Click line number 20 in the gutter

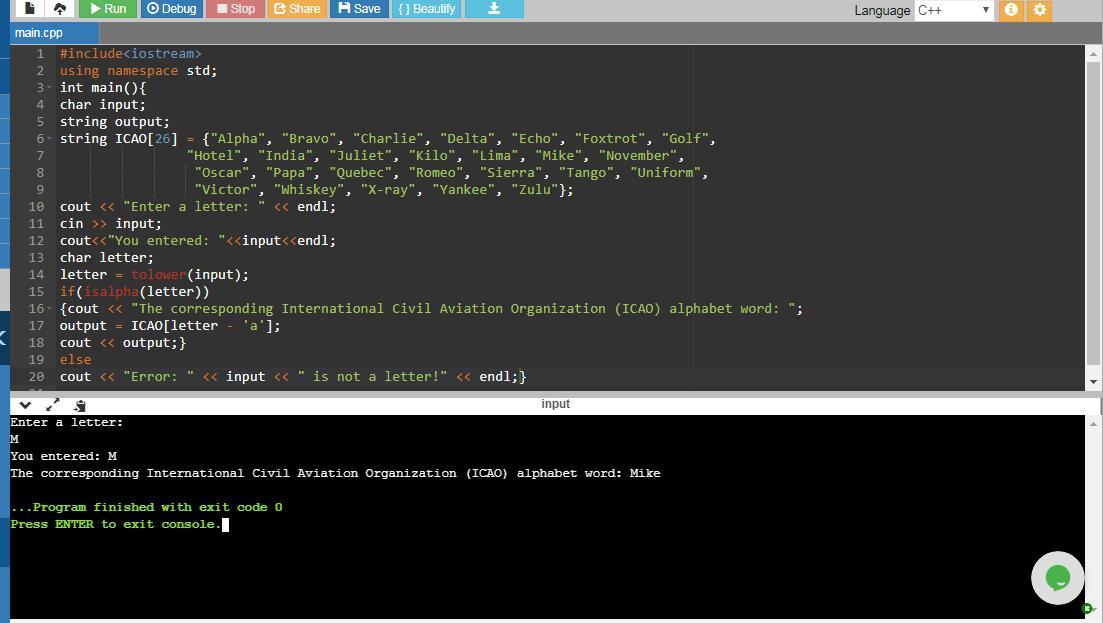click(x=36, y=377)
